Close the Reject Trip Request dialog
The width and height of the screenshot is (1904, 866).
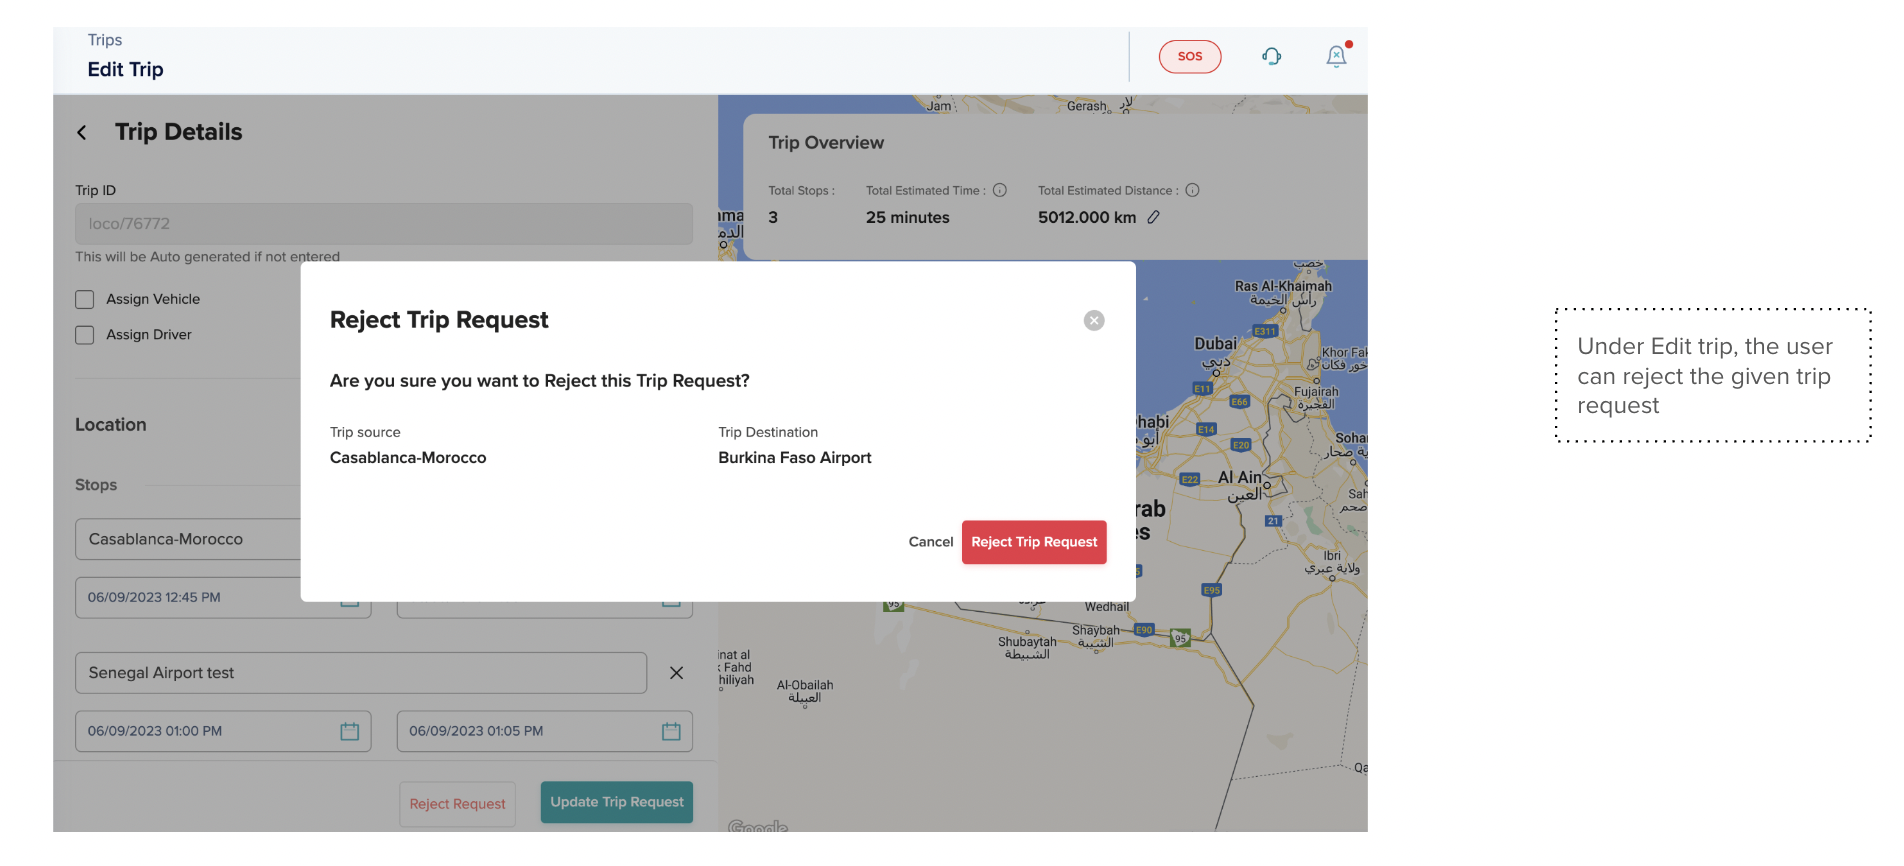pyautogui.click(x=1094, y=321)
